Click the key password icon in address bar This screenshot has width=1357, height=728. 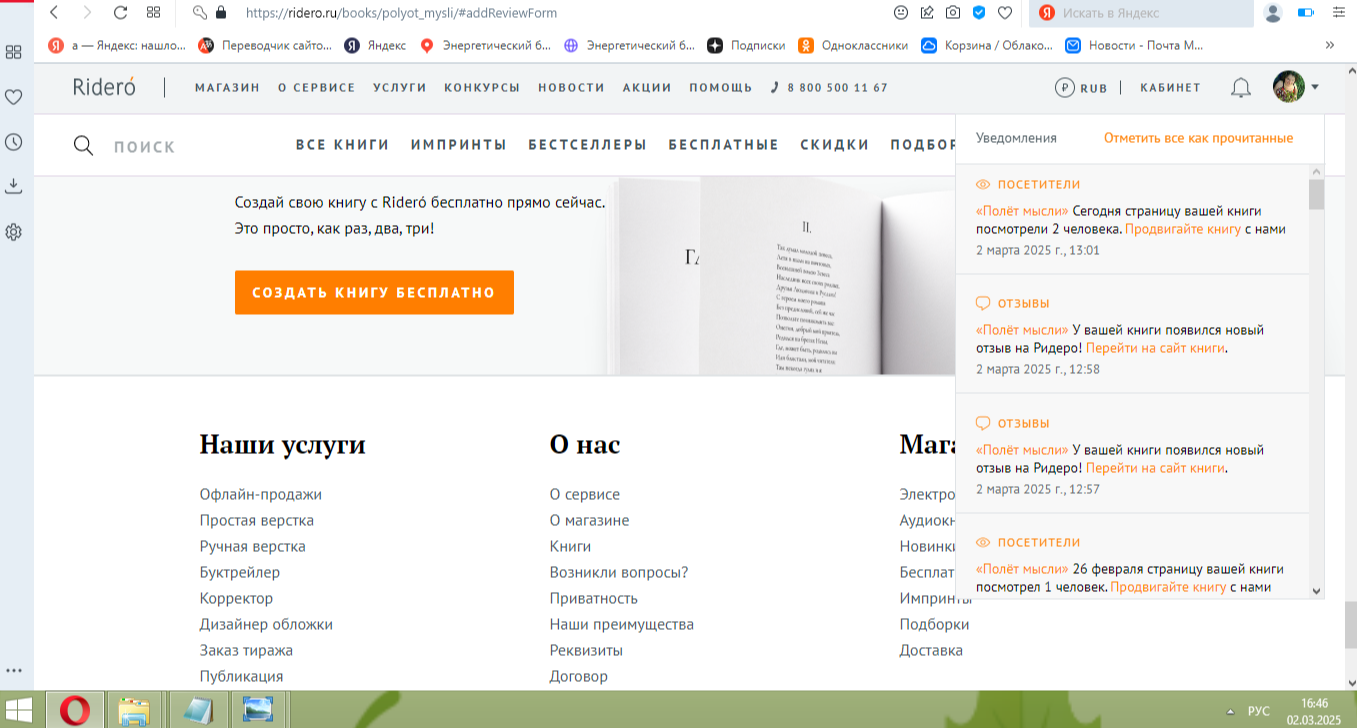click(x=200, y=13)
